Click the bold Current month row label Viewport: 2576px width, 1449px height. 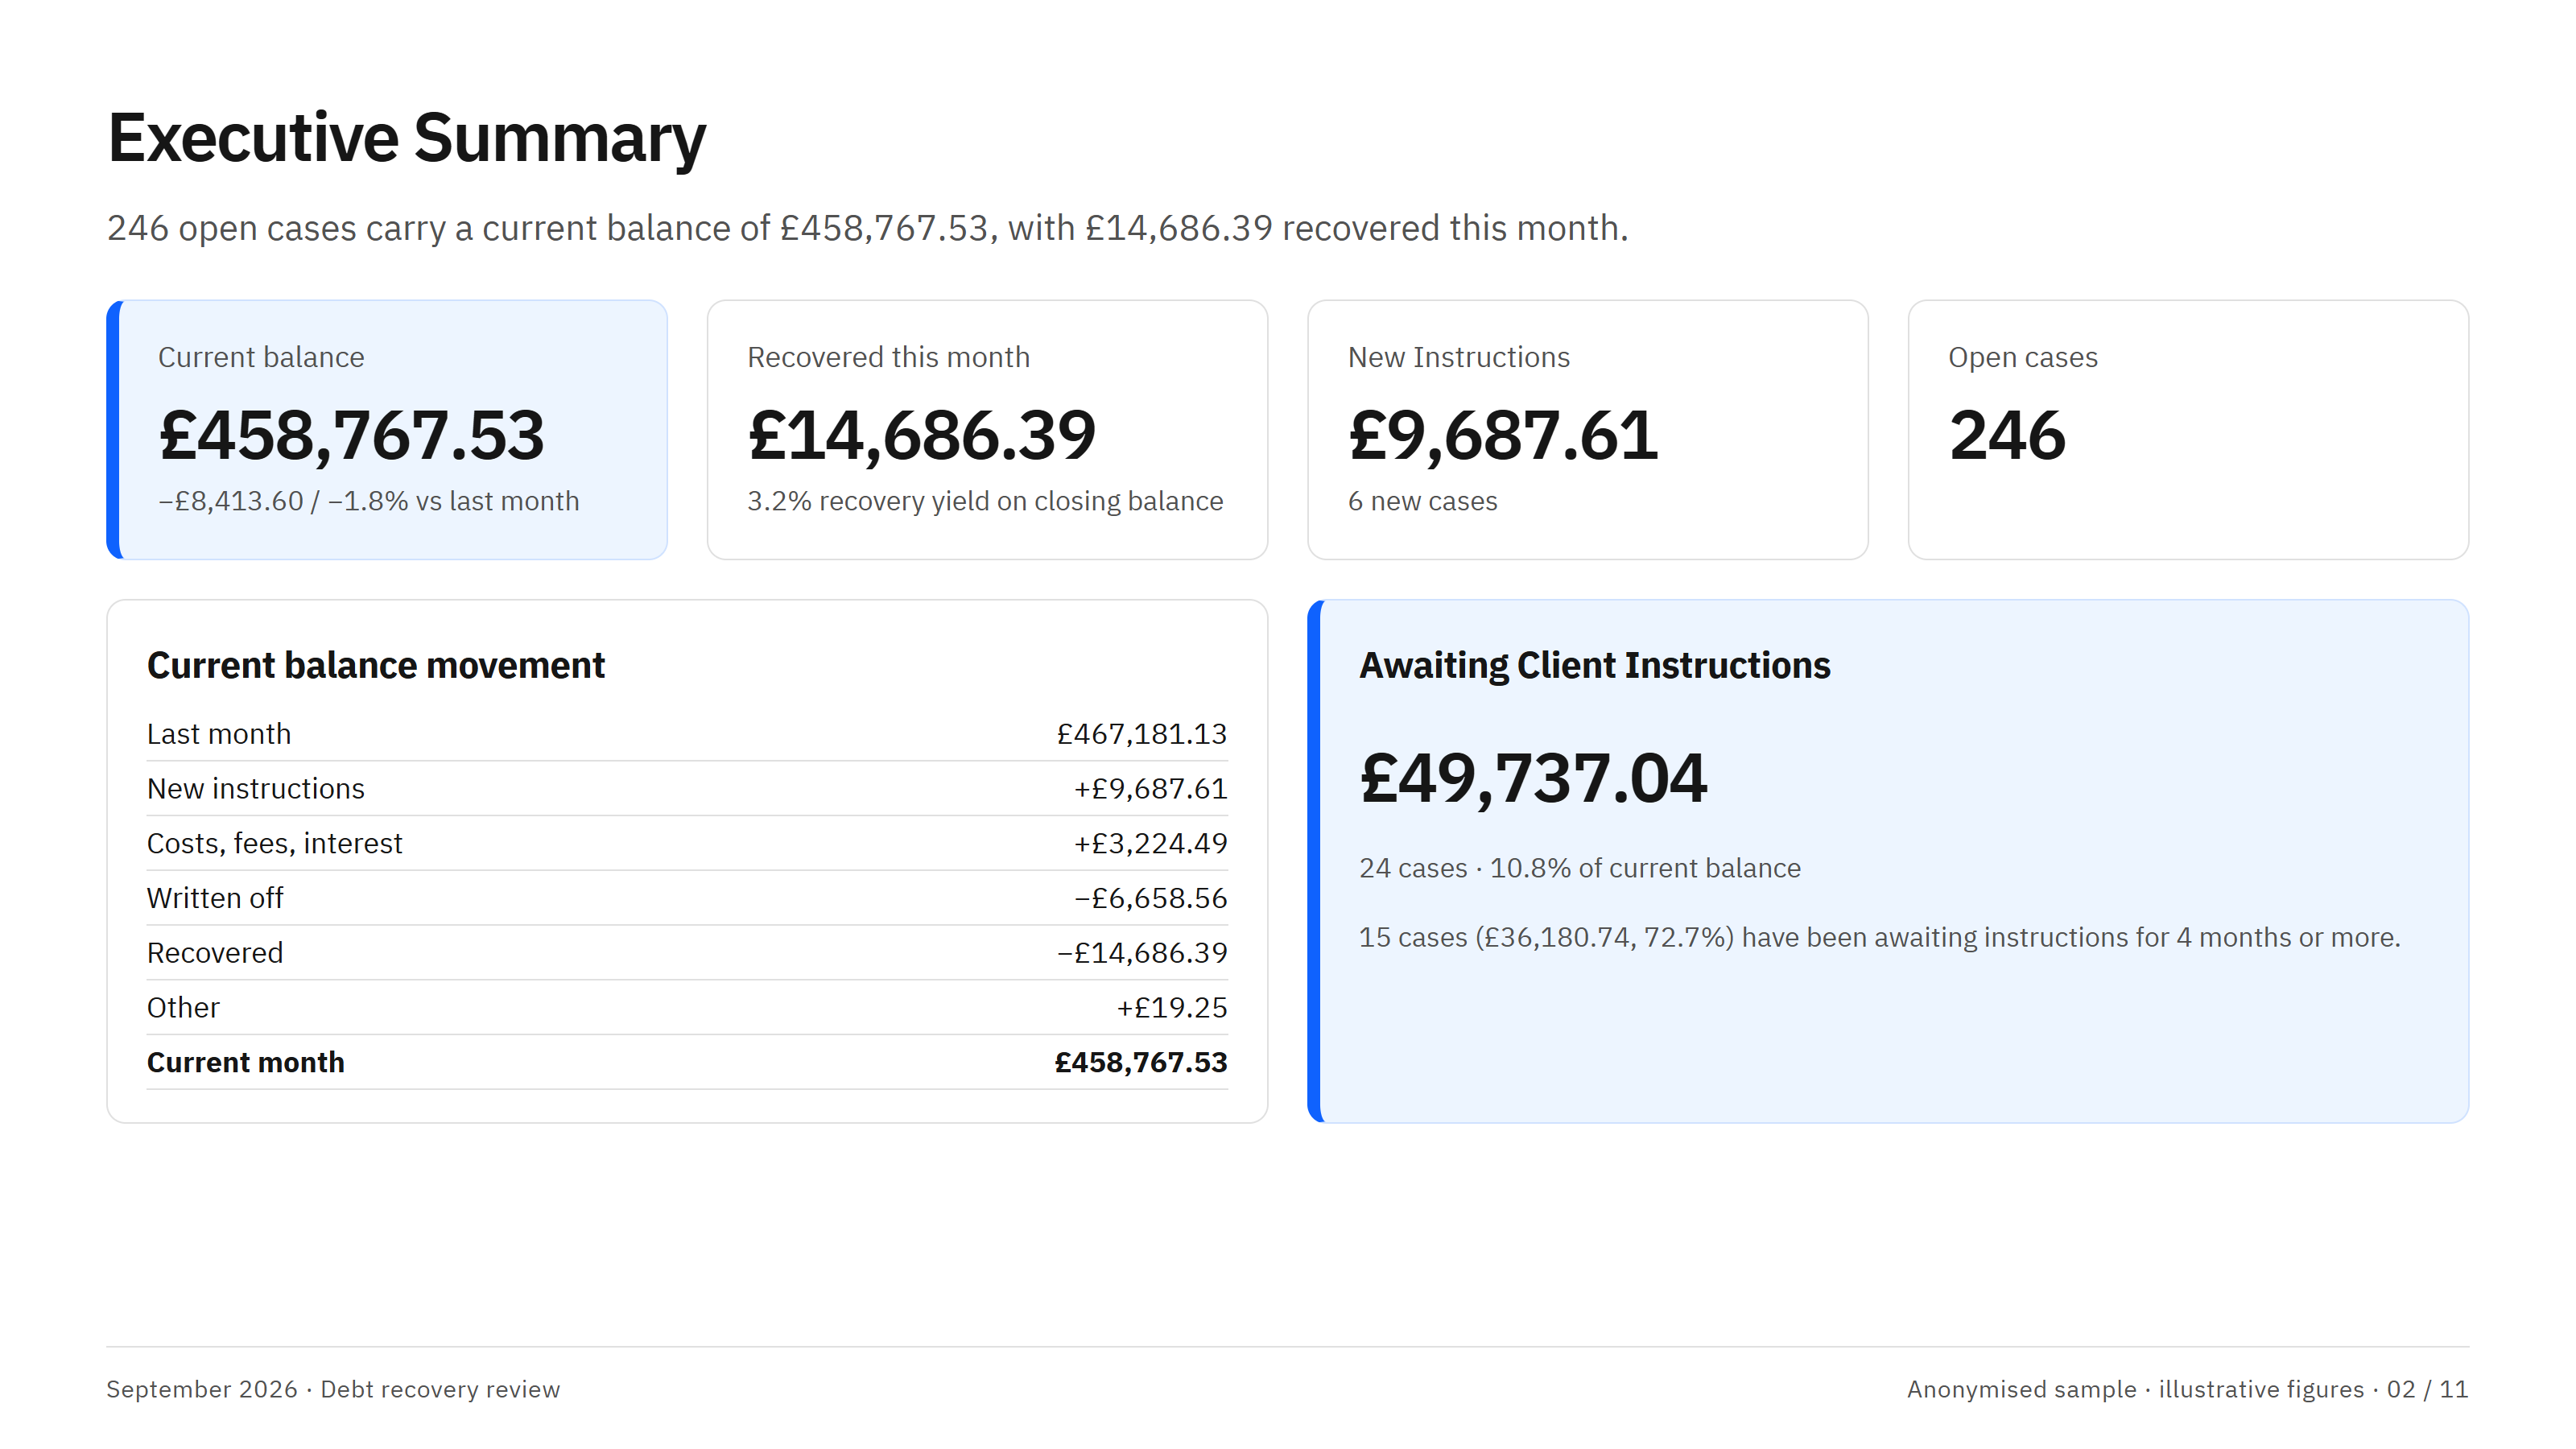coord(245,1062)
